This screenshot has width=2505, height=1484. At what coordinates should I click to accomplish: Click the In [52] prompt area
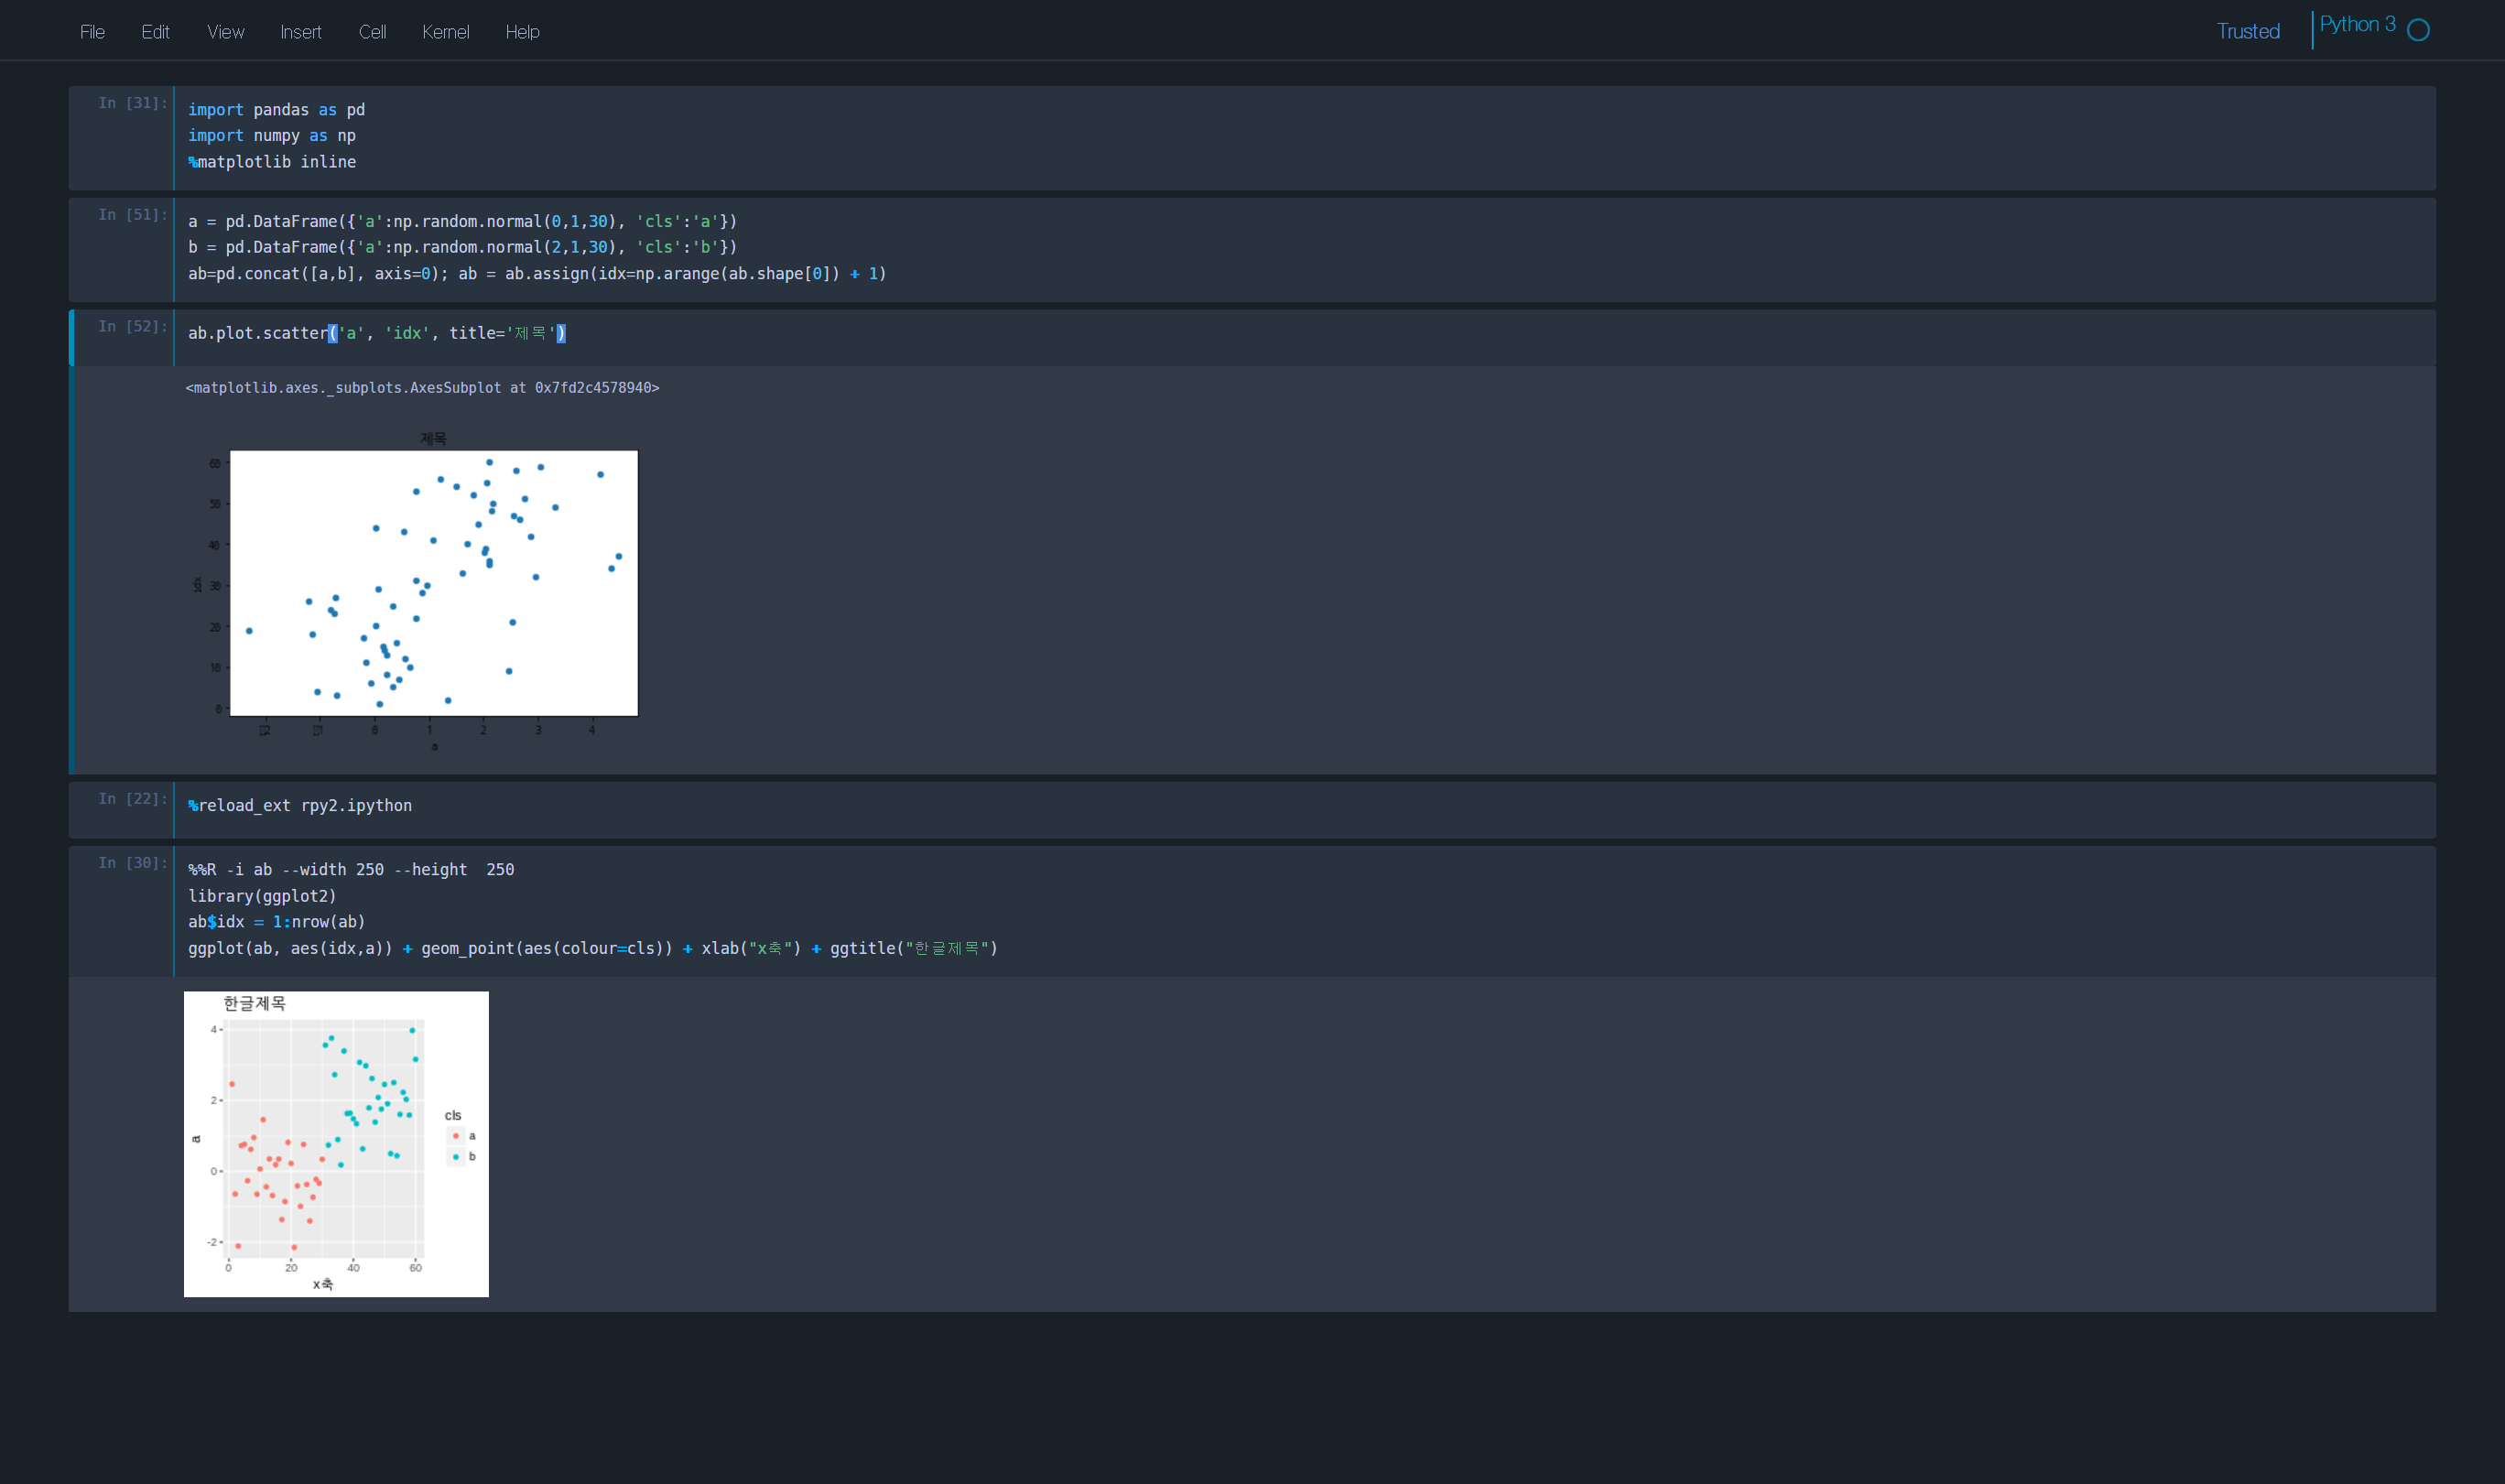(x=132, y=327)
